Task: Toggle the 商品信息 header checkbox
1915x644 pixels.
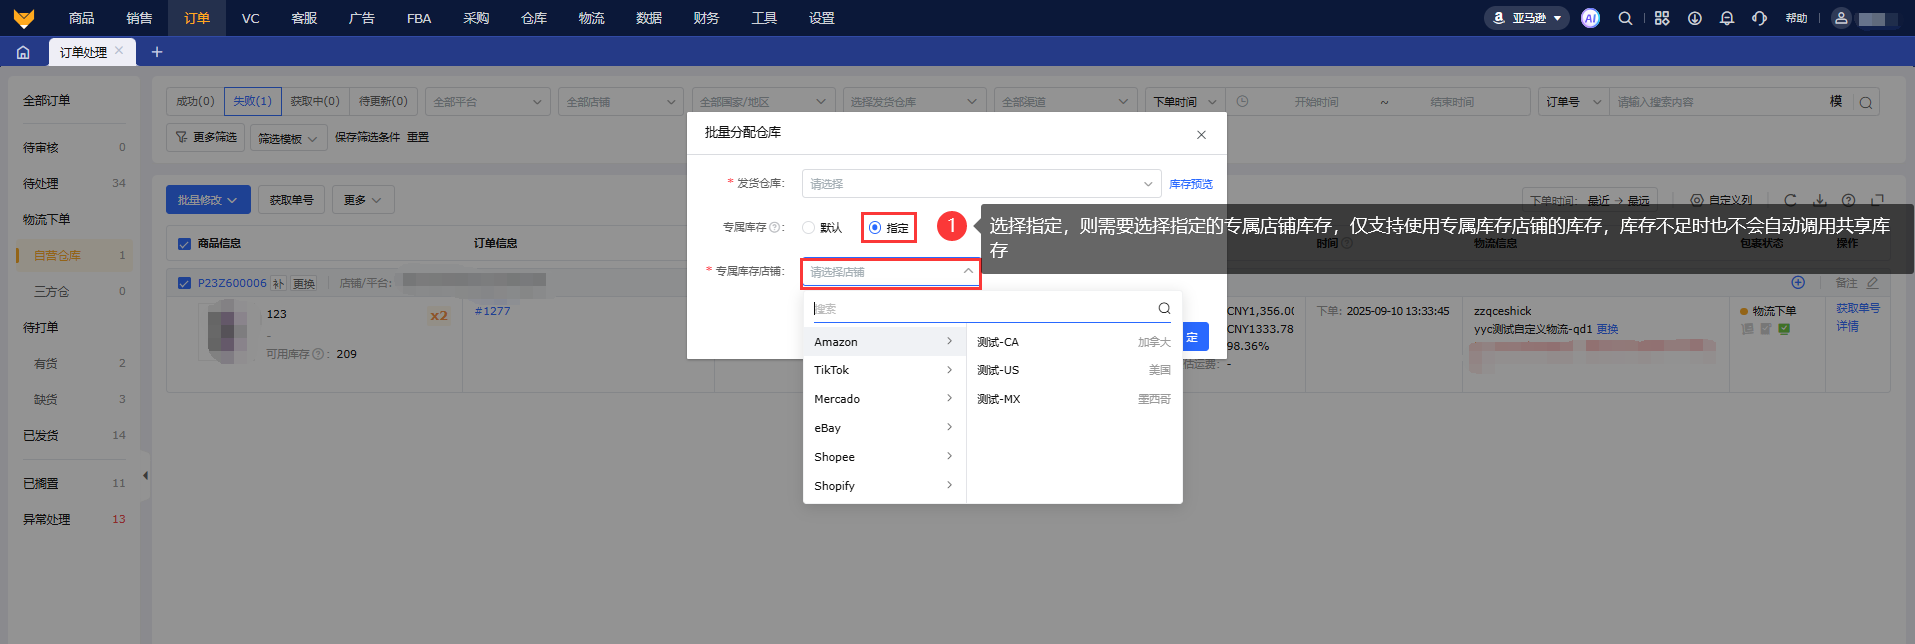Action: pyautogui.click(x=184, y=244)
